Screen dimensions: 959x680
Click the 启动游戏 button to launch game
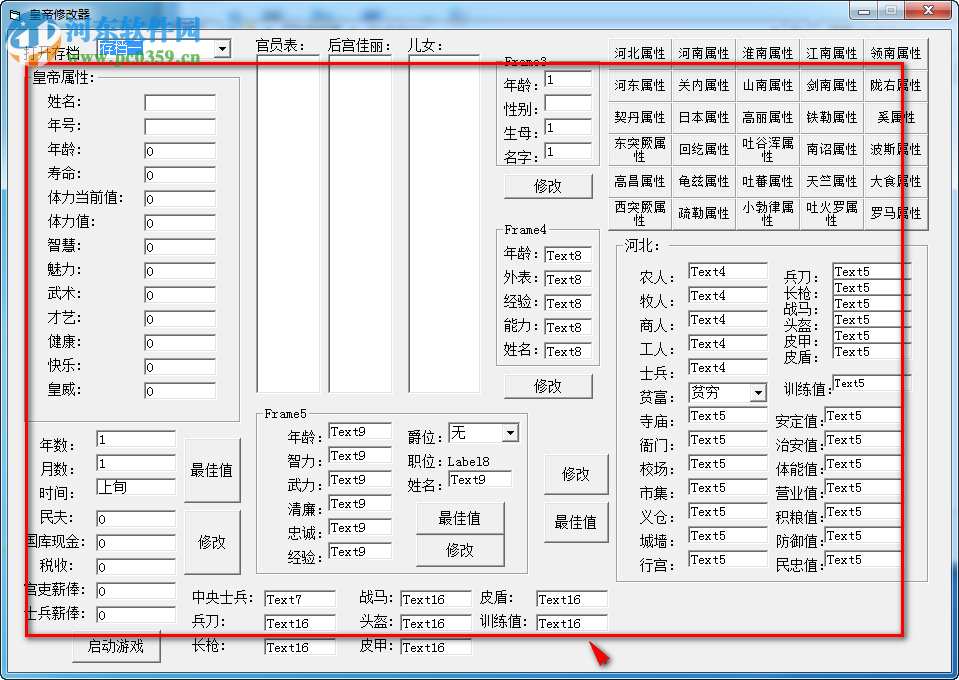point(116,648)
